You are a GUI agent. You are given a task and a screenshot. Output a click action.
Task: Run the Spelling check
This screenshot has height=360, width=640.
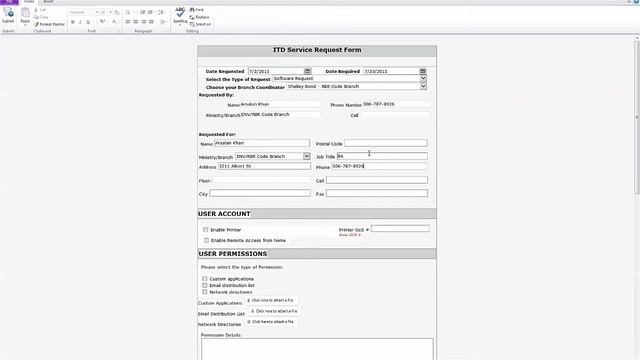coord(180,14)
